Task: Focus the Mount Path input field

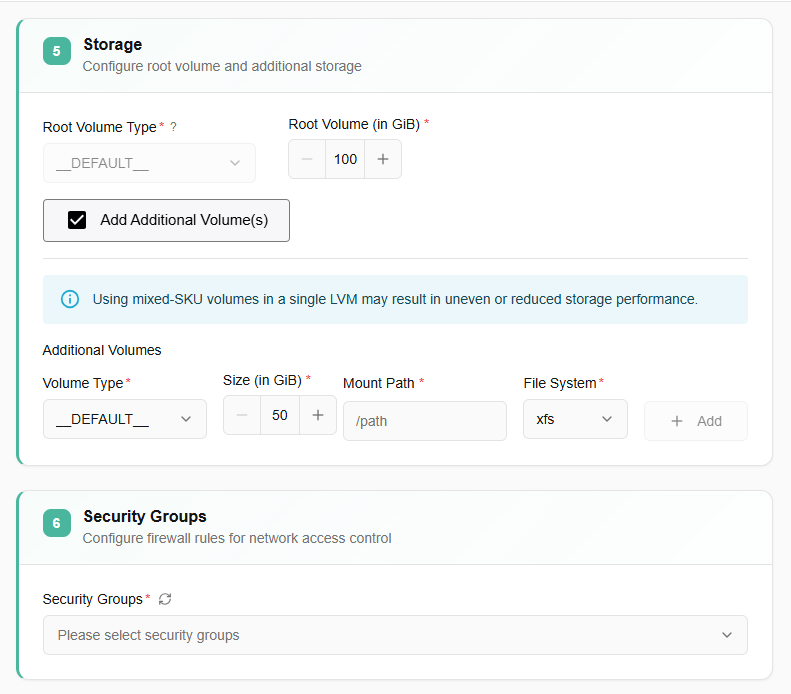Action: [424, 421]
